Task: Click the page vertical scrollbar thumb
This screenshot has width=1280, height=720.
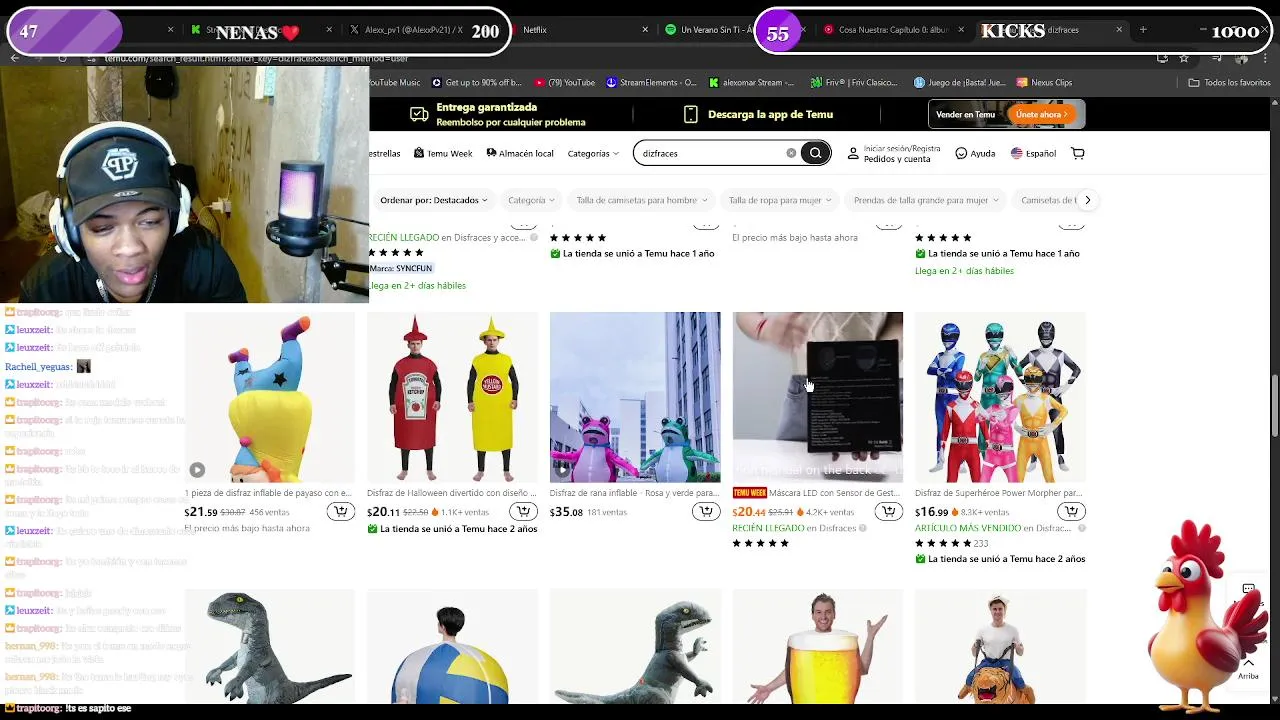Action: 1274,405
